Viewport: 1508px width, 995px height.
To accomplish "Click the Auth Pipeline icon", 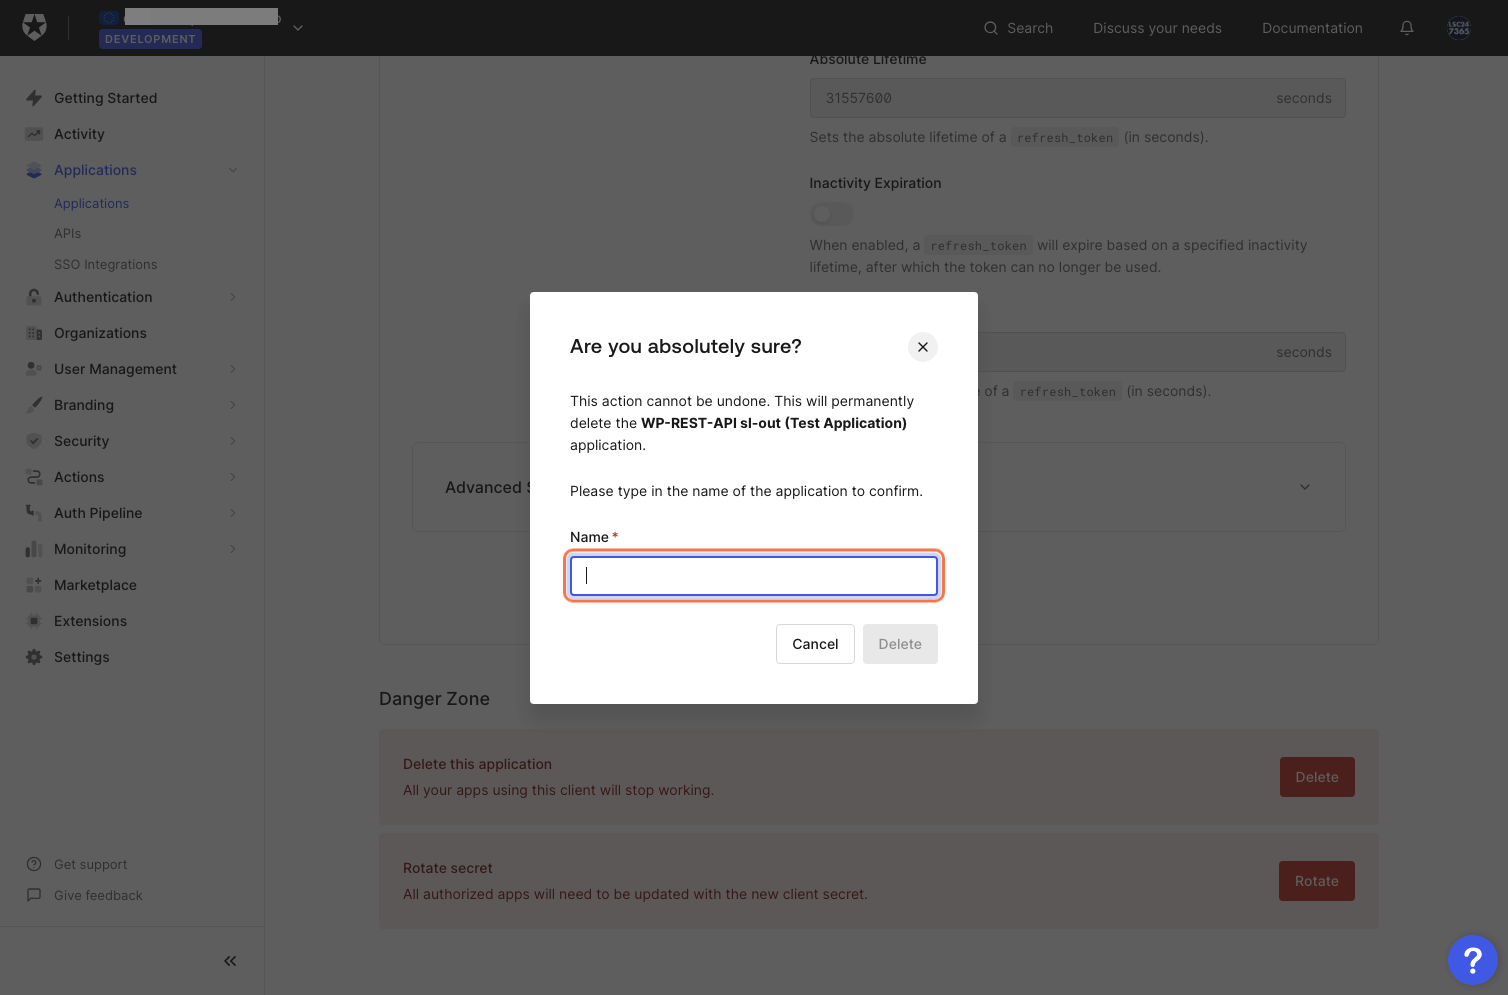I will click(x=34, y=513).
